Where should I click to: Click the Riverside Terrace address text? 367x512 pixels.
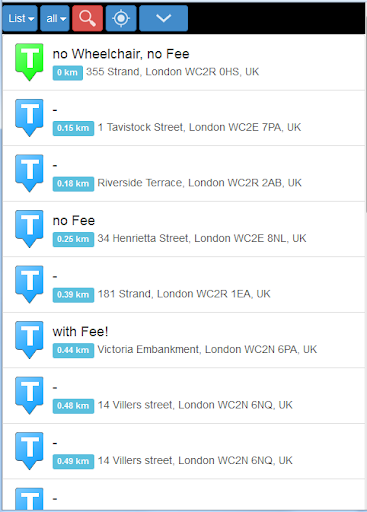pos(199,183)
